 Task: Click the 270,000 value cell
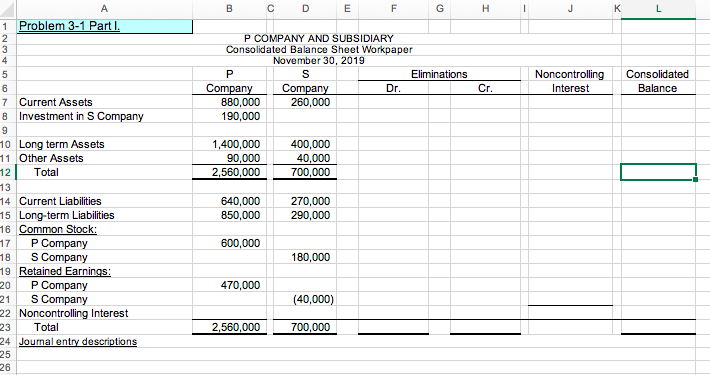pyautogui.click(x=311, y=201)
